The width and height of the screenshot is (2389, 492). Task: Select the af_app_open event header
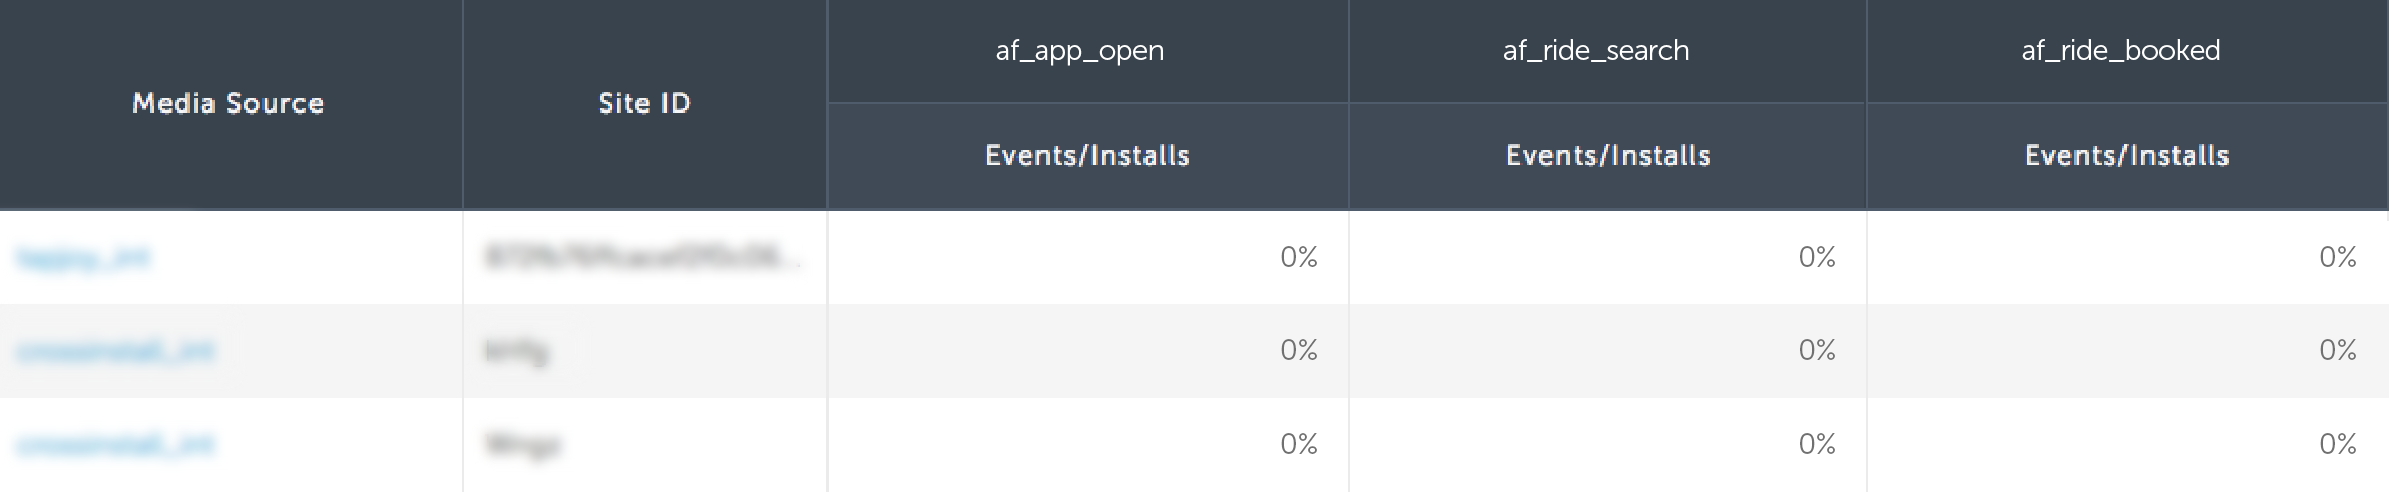tap(1080, 51)
